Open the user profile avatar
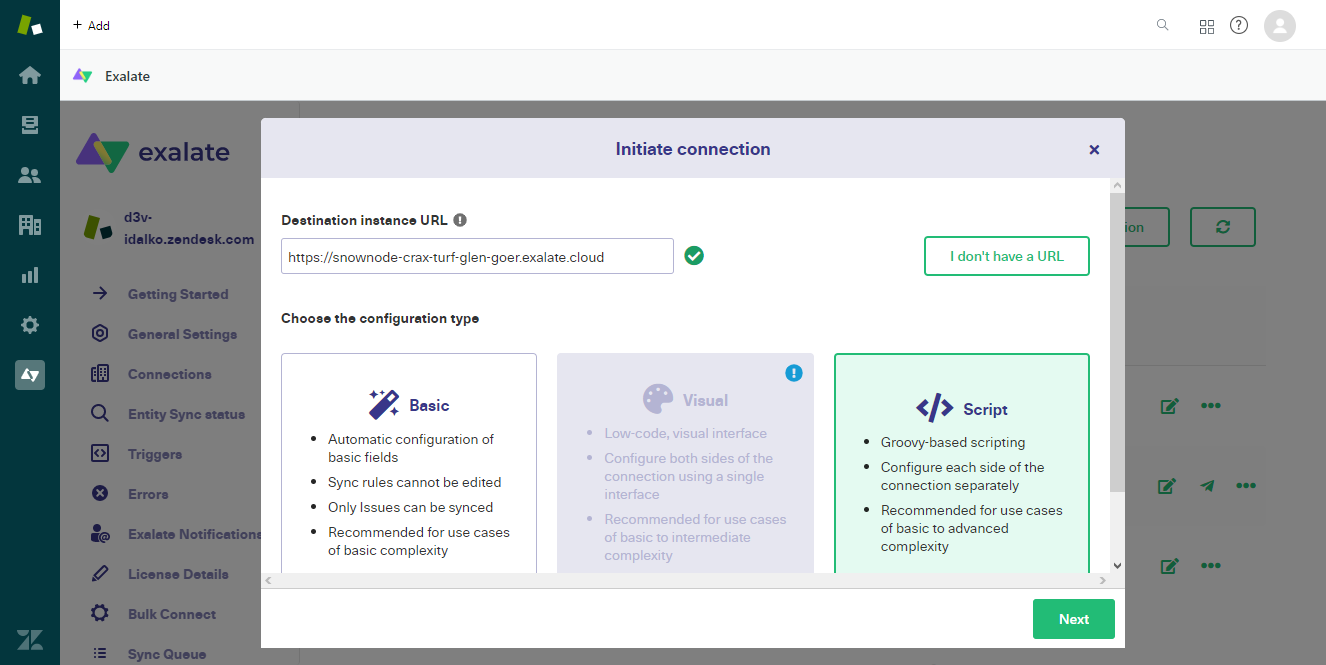 [1280, 25]
